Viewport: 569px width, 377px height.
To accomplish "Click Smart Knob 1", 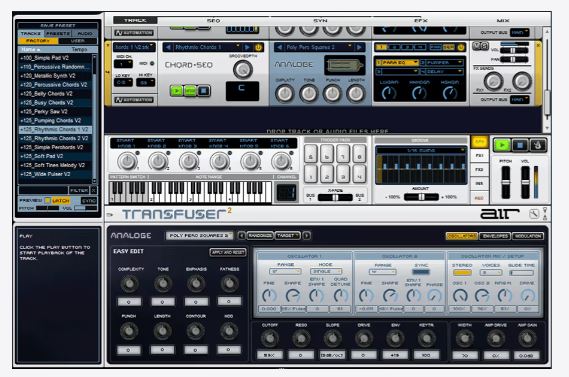I will pos(127,161).
